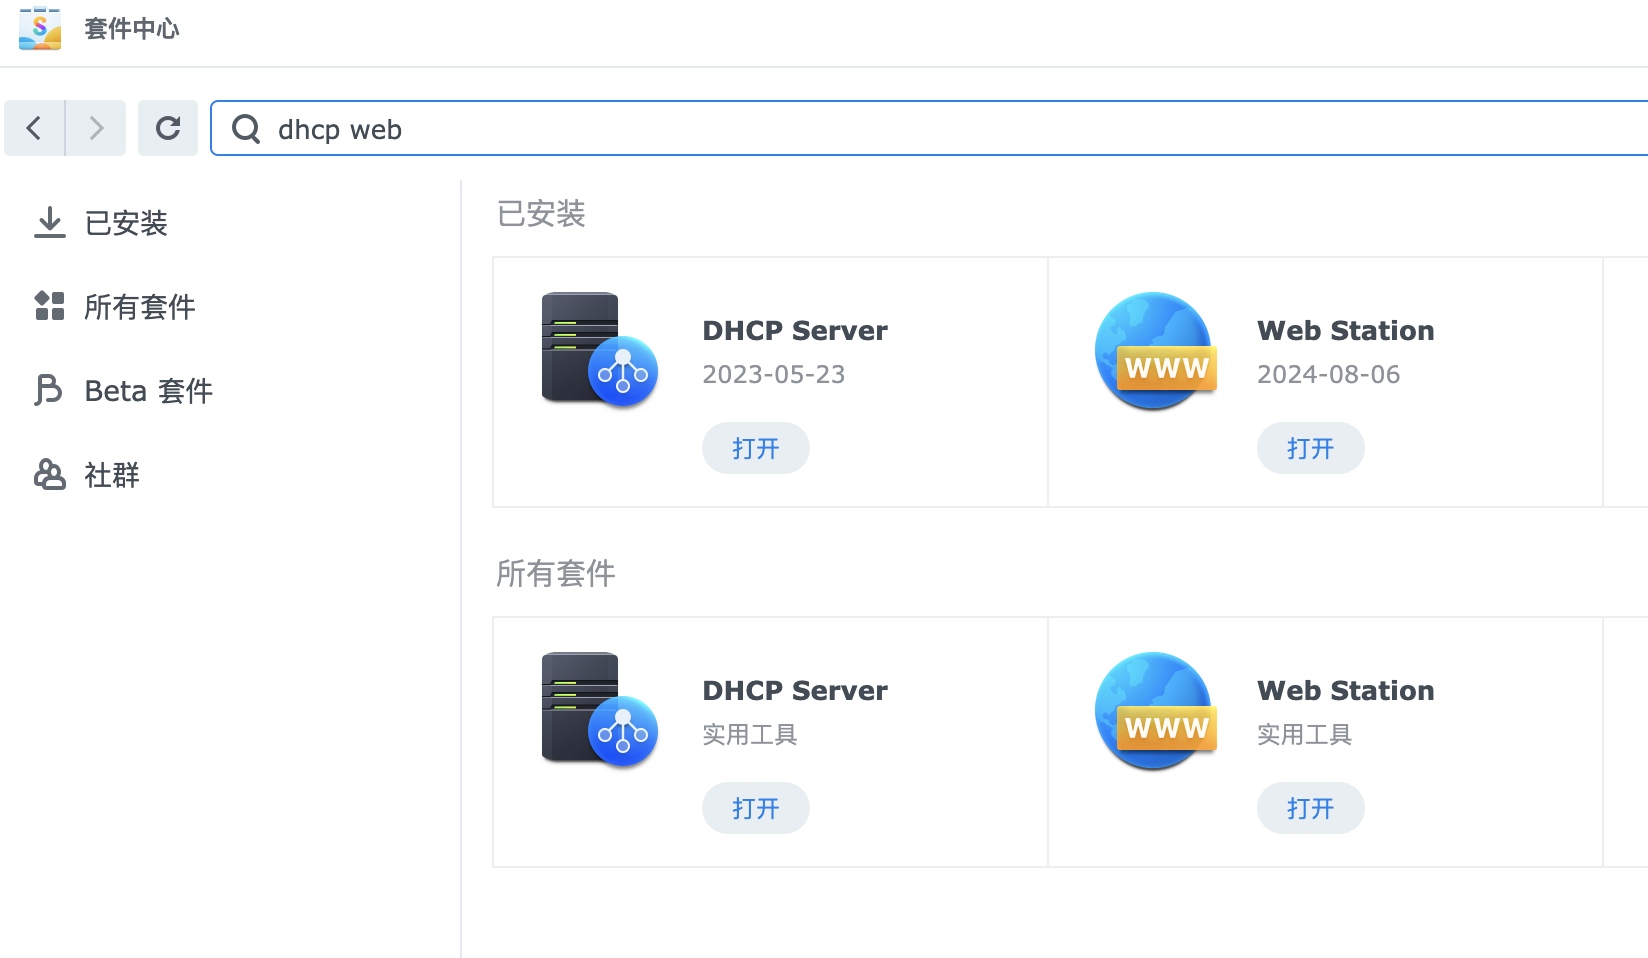
Task: Click 打开 for DHCP Server in 实用工具 category
Action: point(755,808)
